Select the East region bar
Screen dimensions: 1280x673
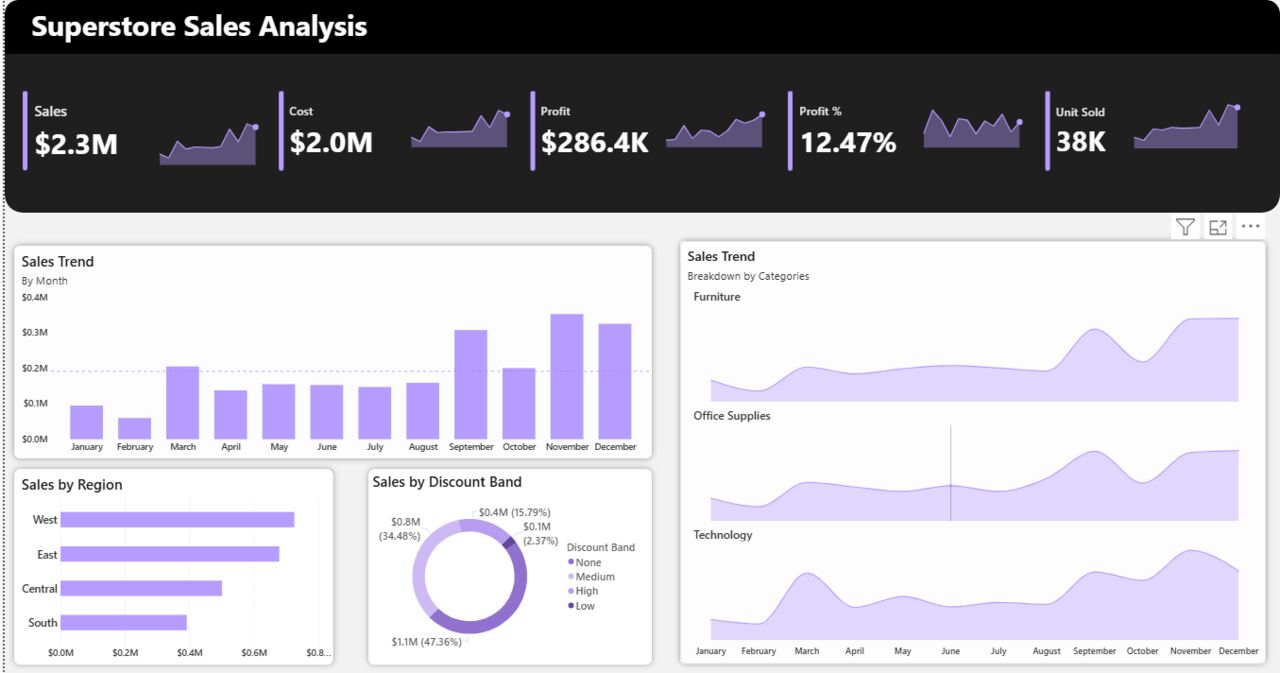[169, 554]
